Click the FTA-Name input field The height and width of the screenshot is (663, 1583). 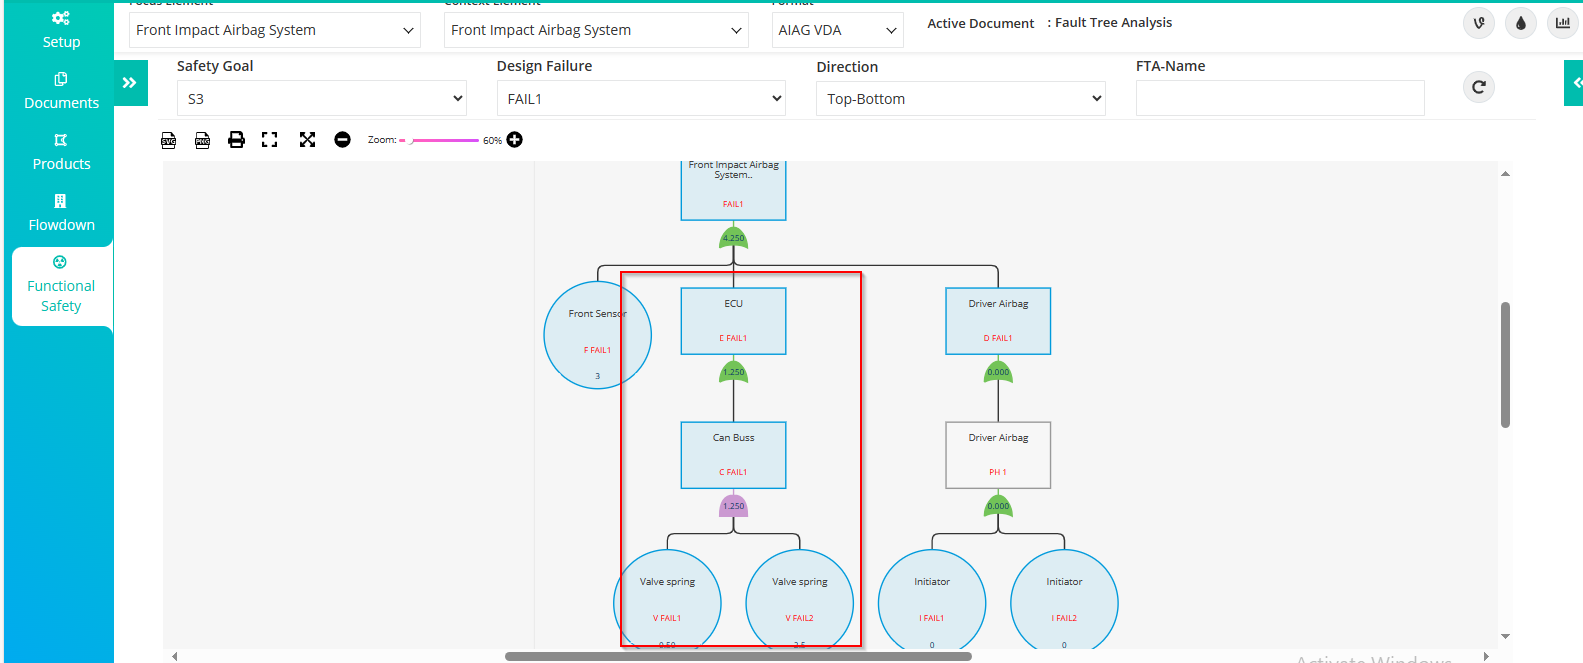pyautogui.click(x=1280, y=98)
